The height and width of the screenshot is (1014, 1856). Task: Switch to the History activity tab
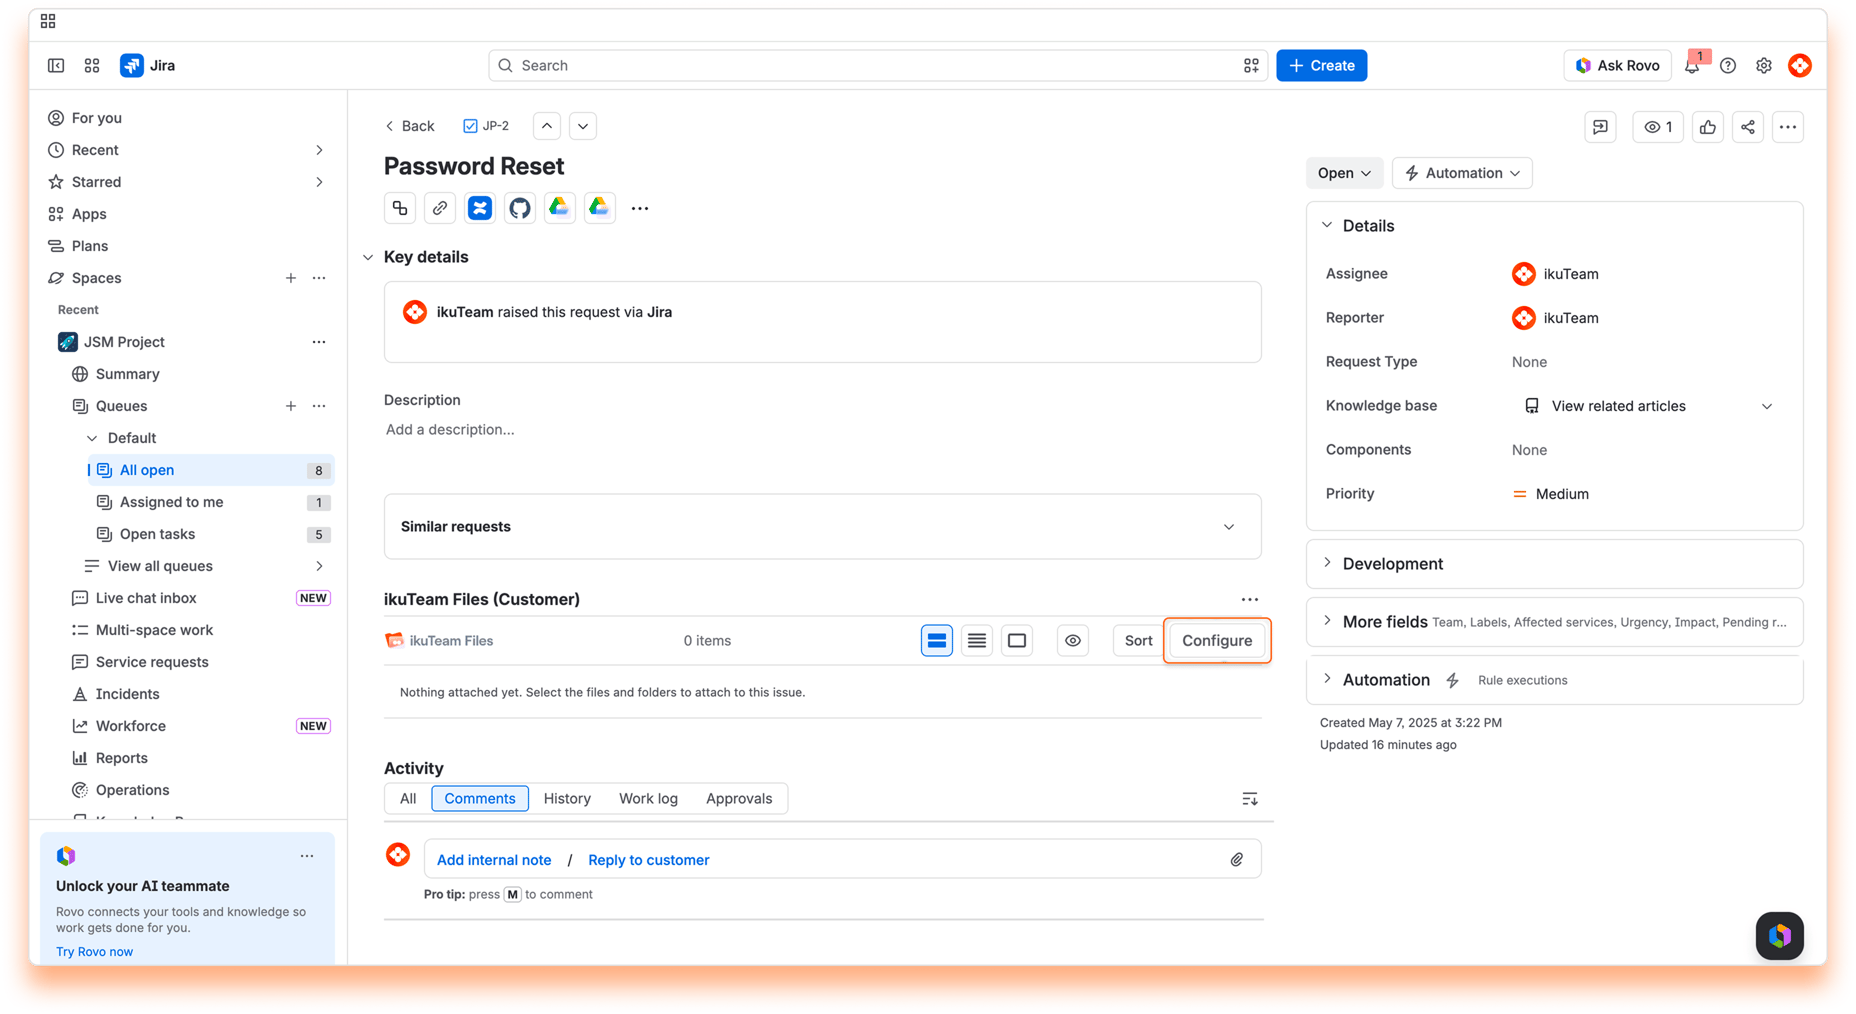point(567,799)
